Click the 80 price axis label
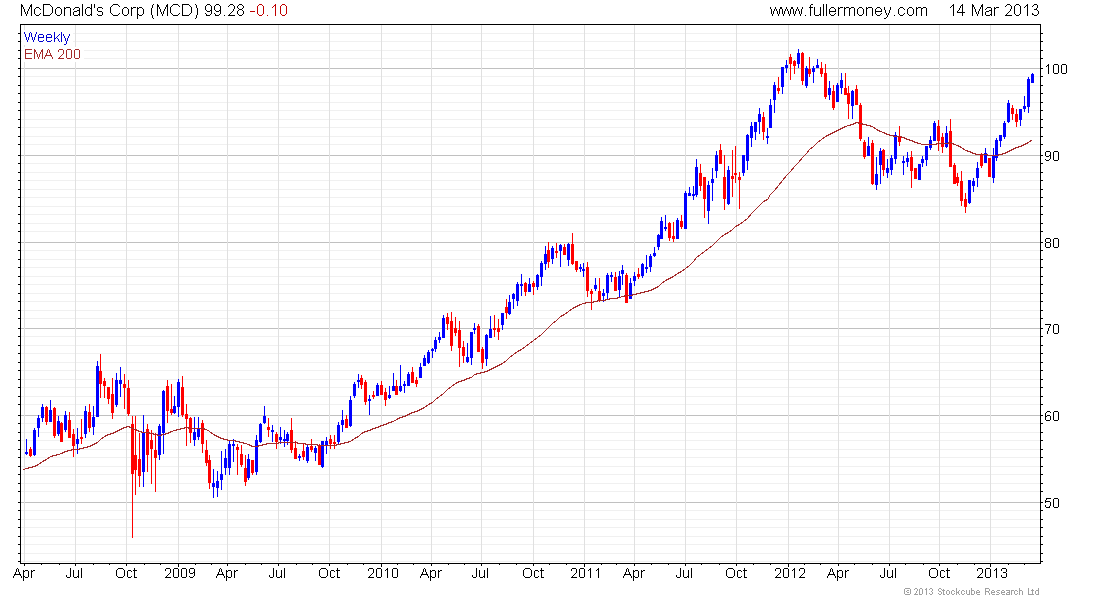 pyautogui.click(x=1052, y=243)
